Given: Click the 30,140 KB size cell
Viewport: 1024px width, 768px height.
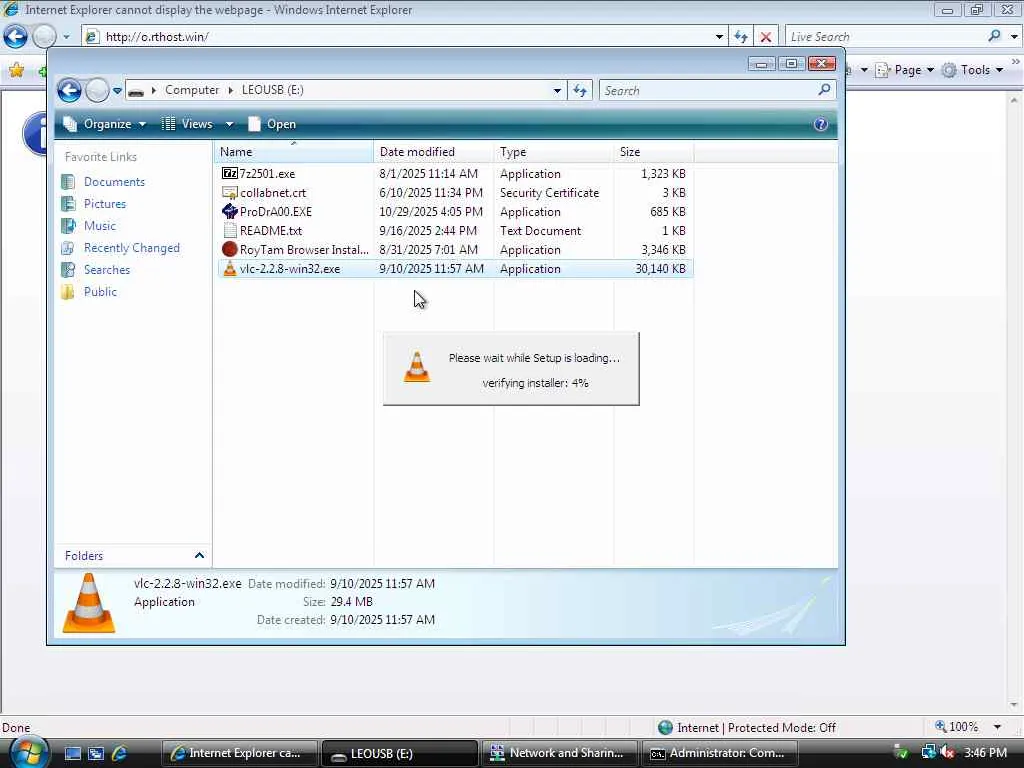Looking at the screenshot, I should (x=660, y=269).
